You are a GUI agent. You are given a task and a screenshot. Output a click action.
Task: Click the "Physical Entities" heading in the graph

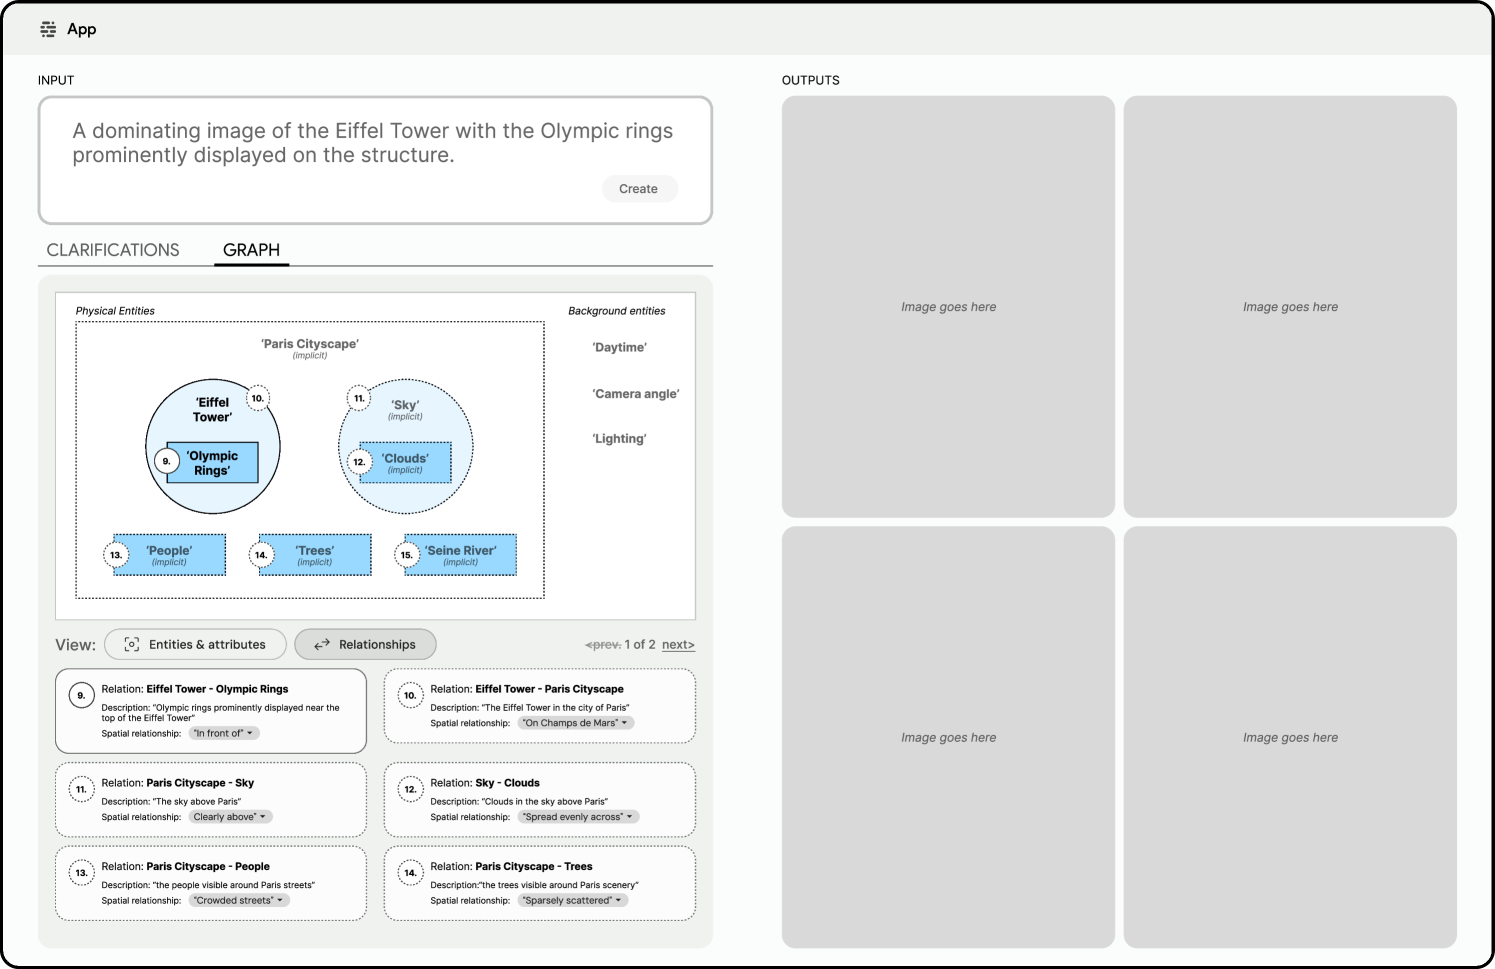click(115, 311)
